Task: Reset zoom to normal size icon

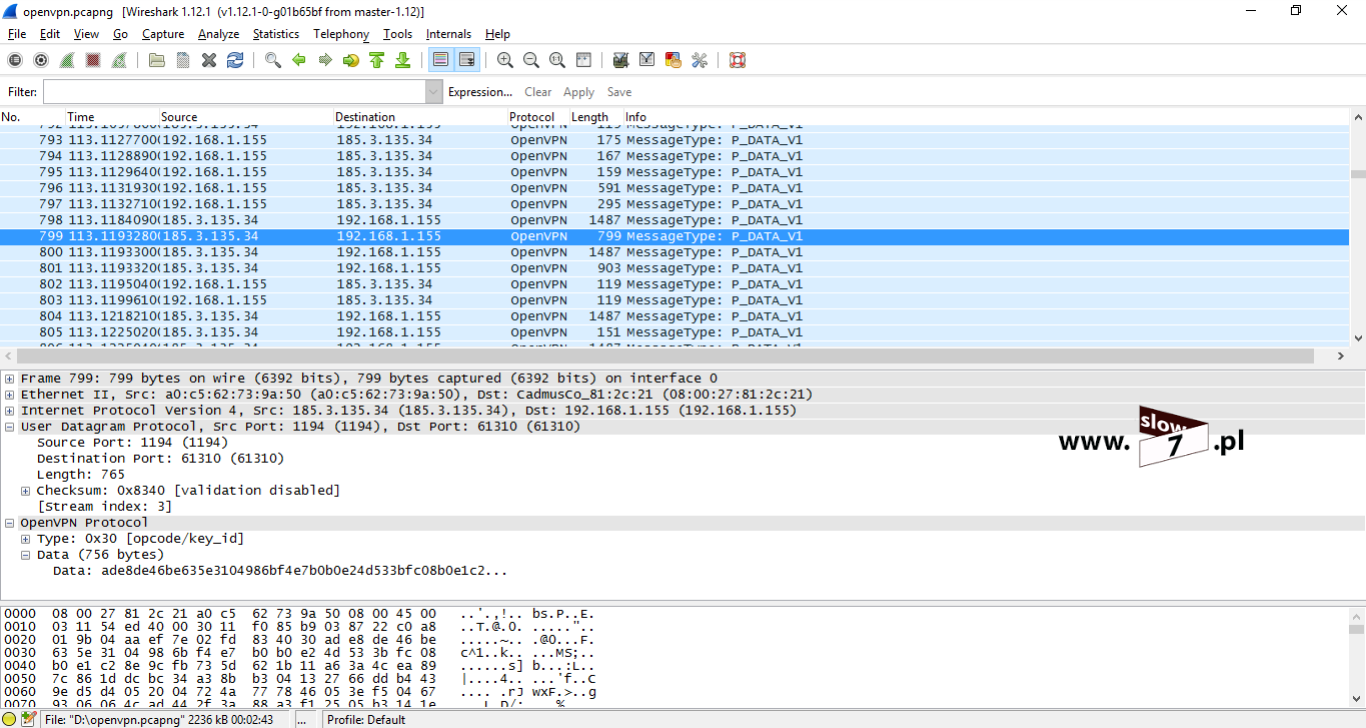Action: 557,60
